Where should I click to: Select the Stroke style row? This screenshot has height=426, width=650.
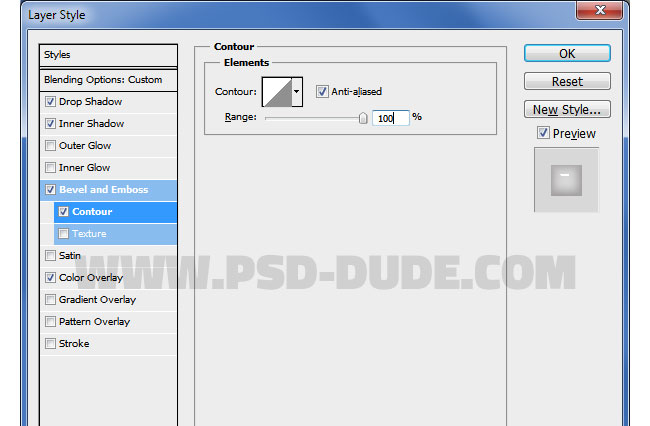pos(108,344)
